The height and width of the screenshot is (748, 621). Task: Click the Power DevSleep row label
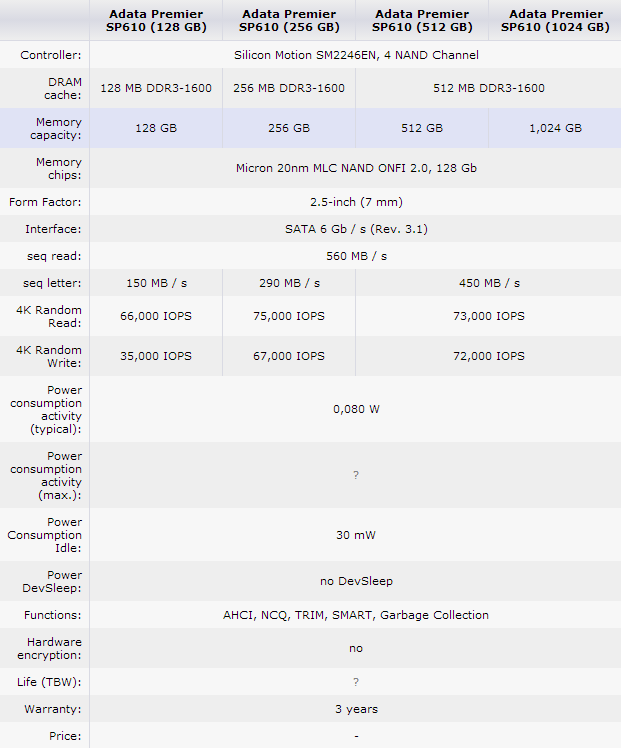pos(52,582)
